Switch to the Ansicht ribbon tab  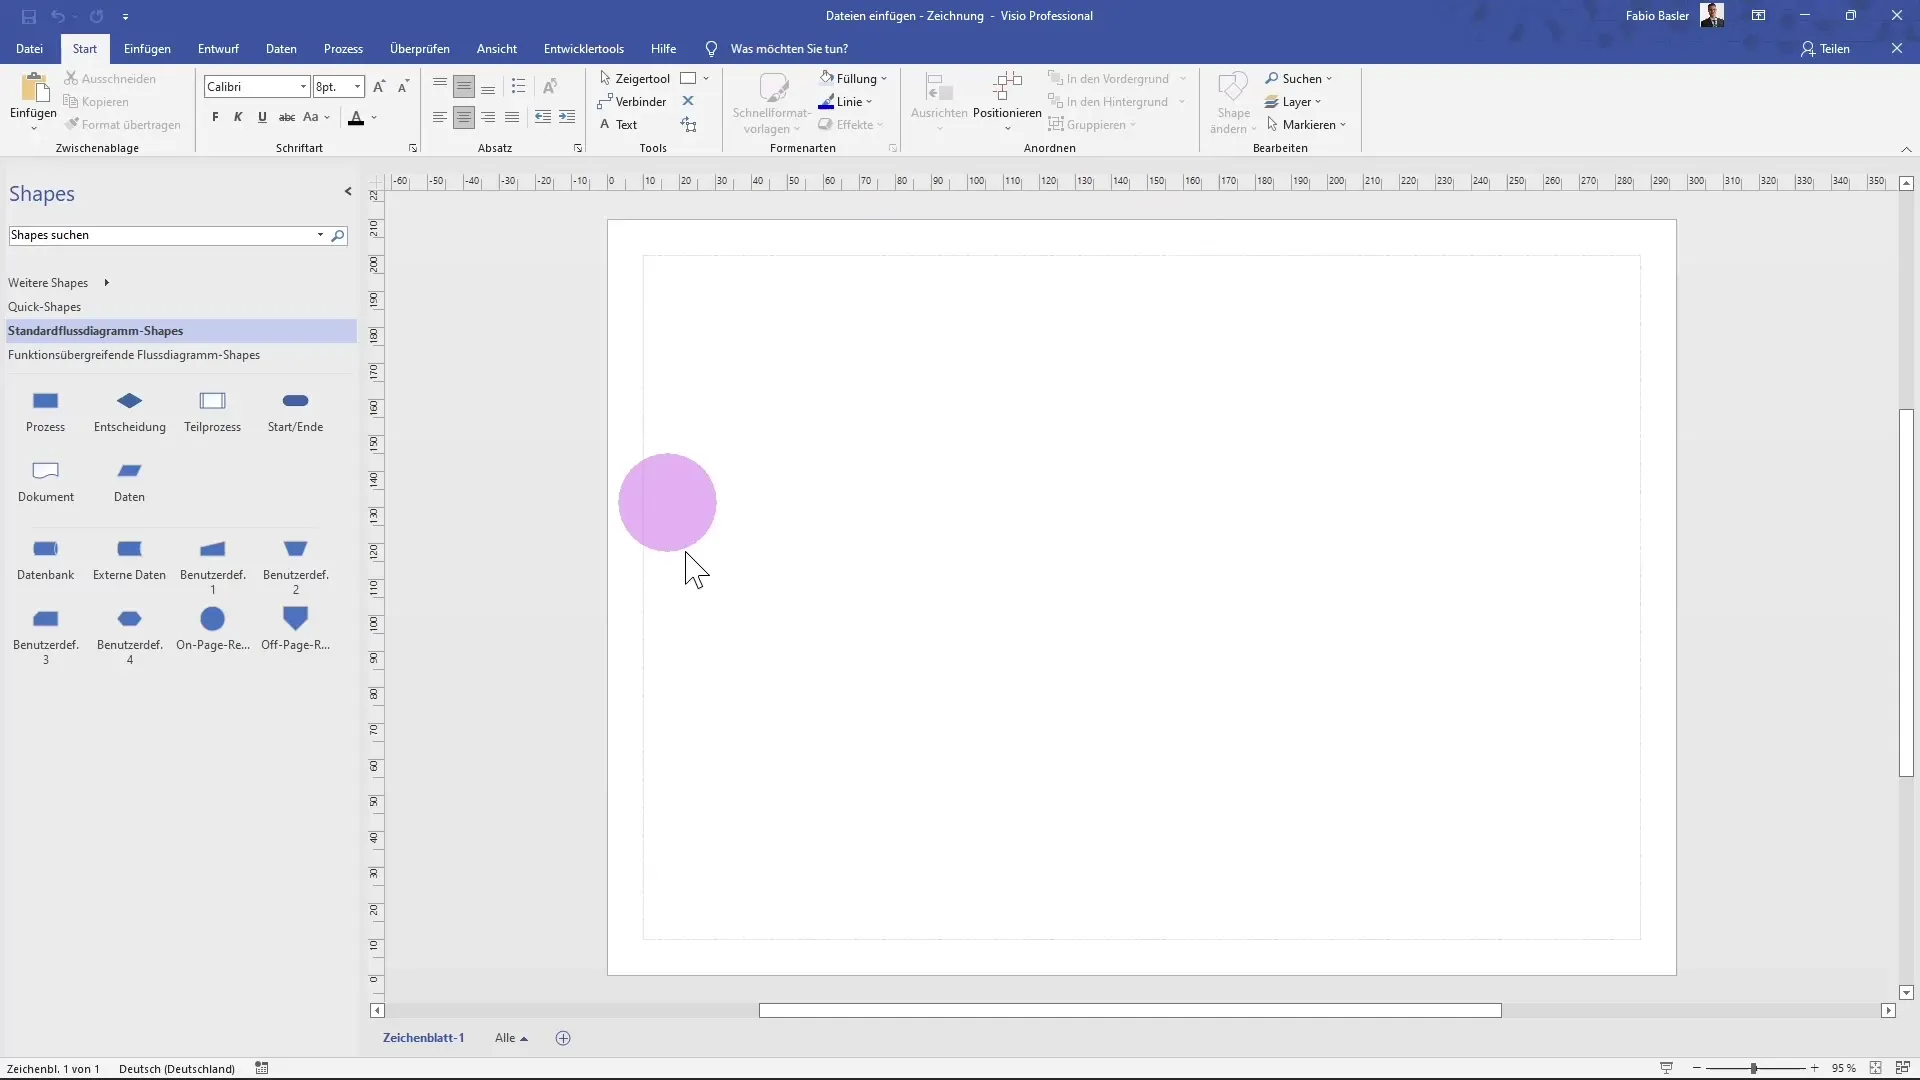497,48
